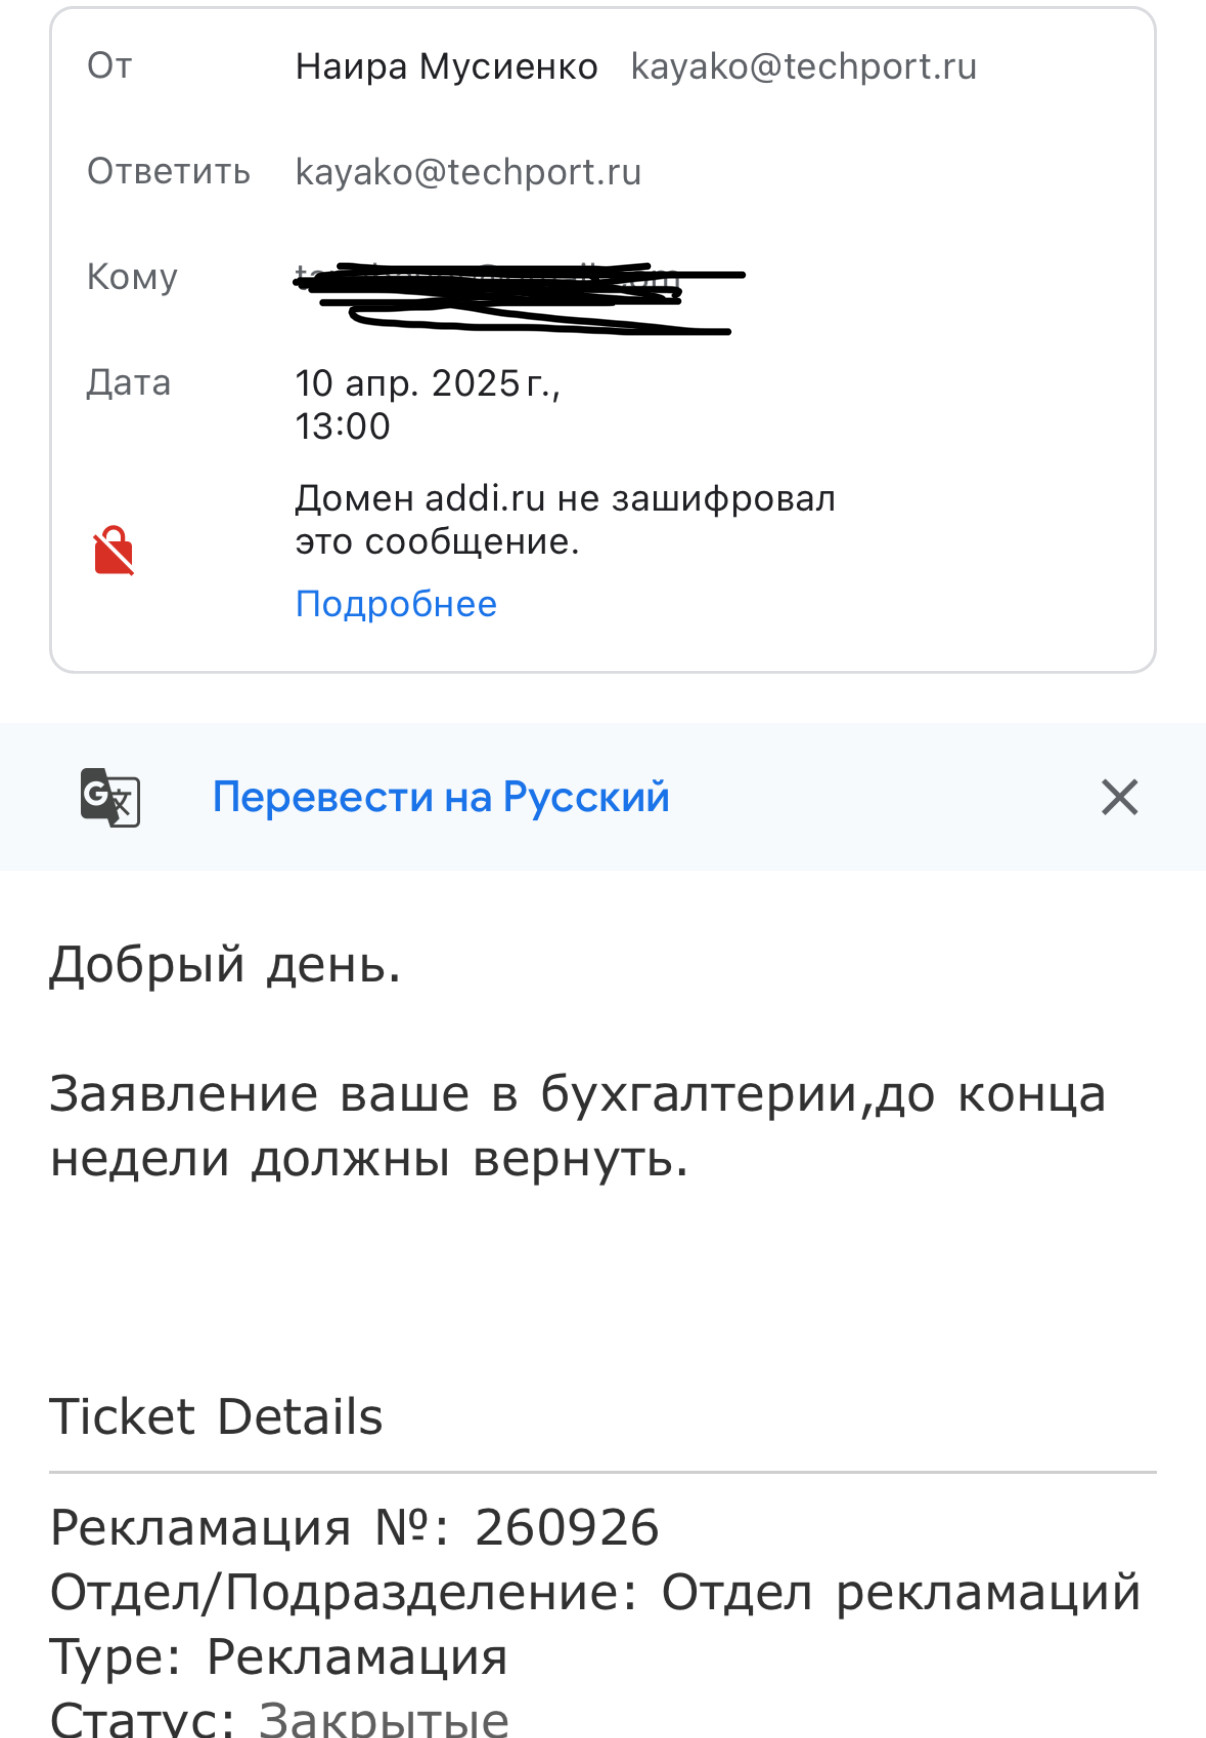
Task: Tap the red unencrypted lock icon
Action: coord(113,550)
